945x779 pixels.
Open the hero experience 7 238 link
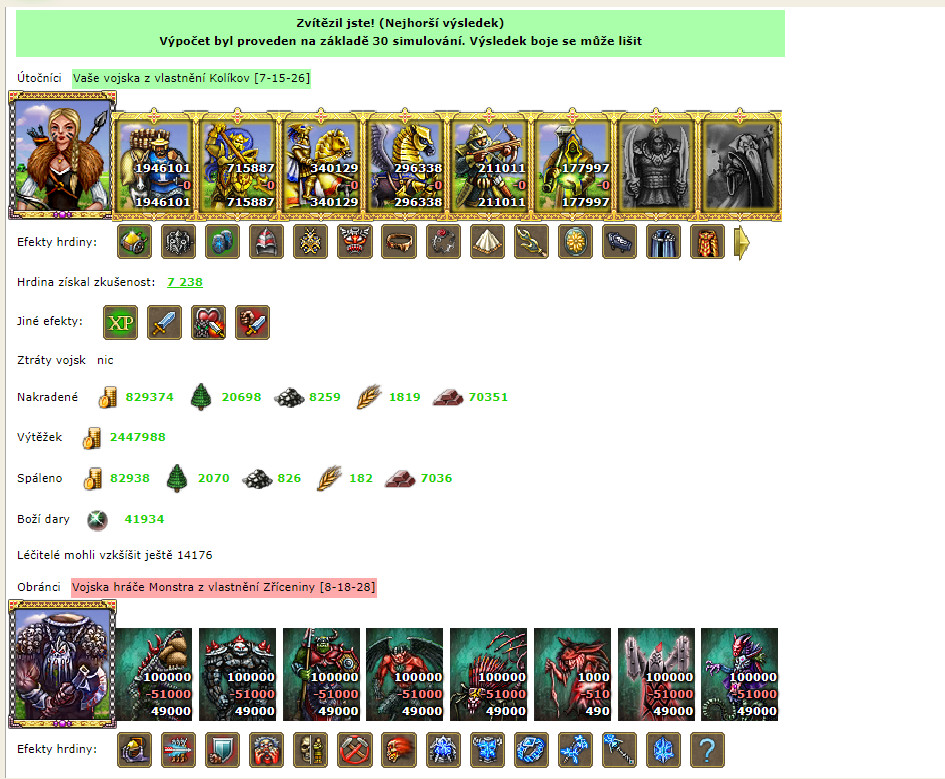185,282
